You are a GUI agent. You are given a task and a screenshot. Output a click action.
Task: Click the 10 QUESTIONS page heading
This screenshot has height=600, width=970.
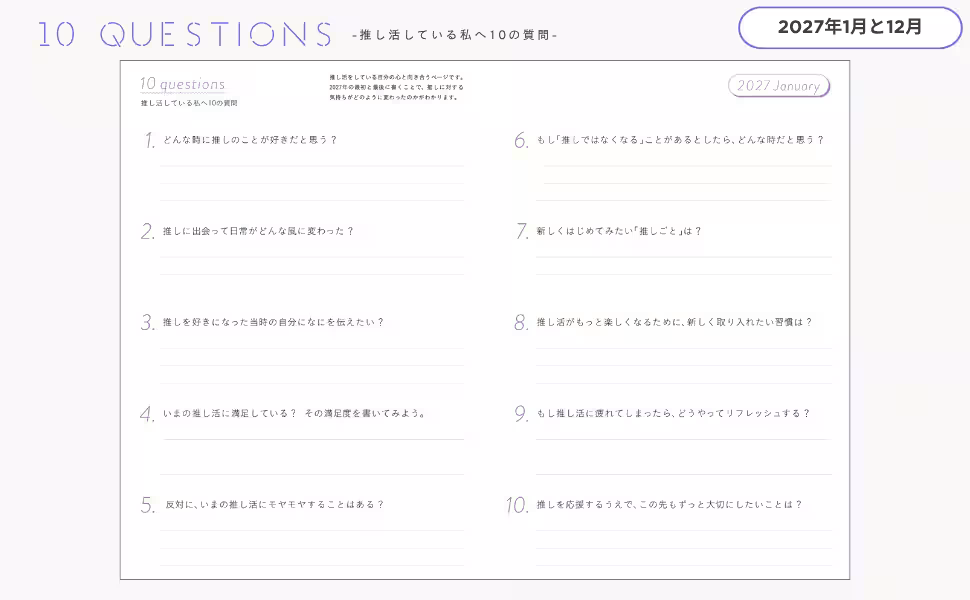coord(185,34)
